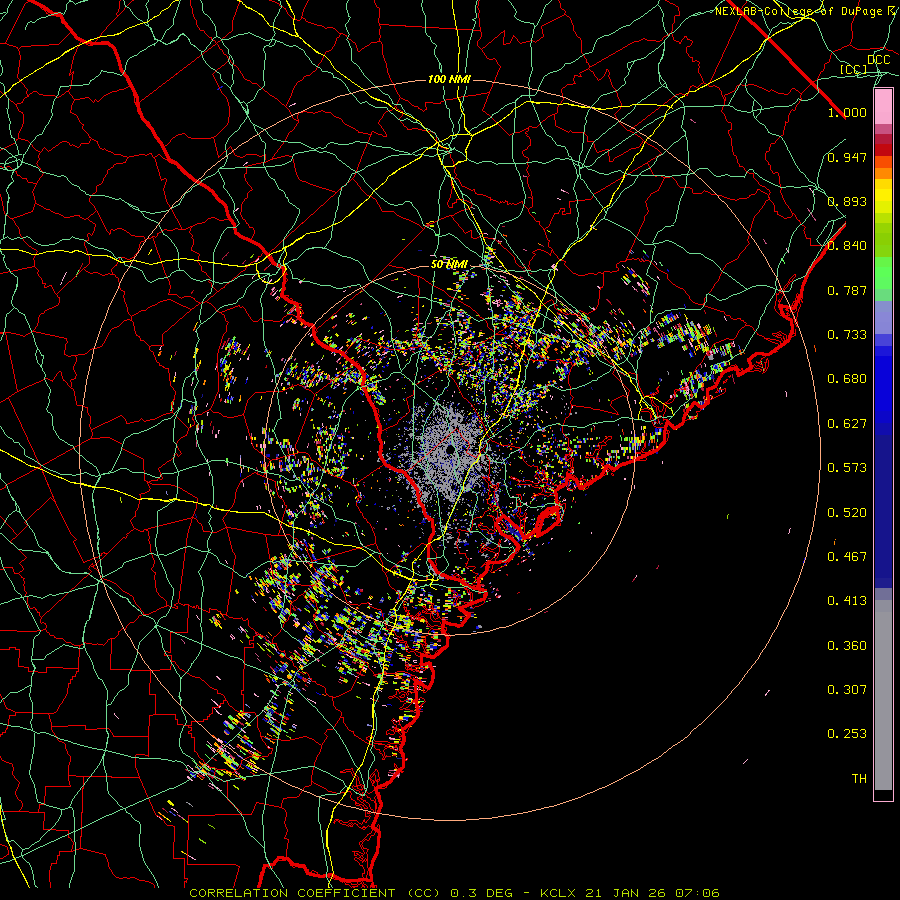This screenshot has width=900, height=900.
Task: Click the "50 NMI" range ring label
Action: (449, 265)
